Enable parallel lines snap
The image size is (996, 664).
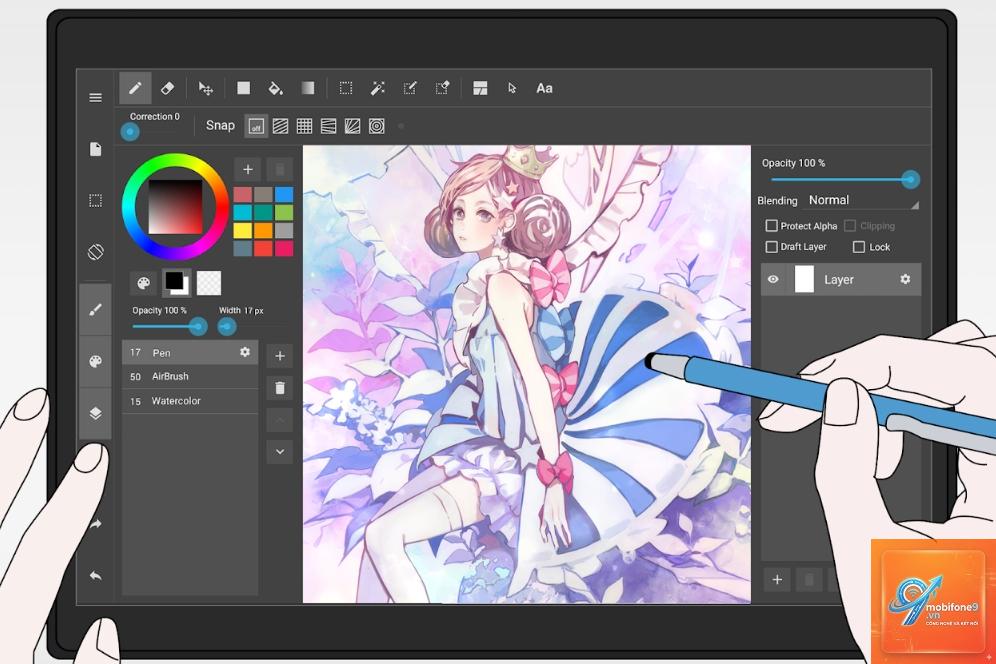(x=280, y=126)
